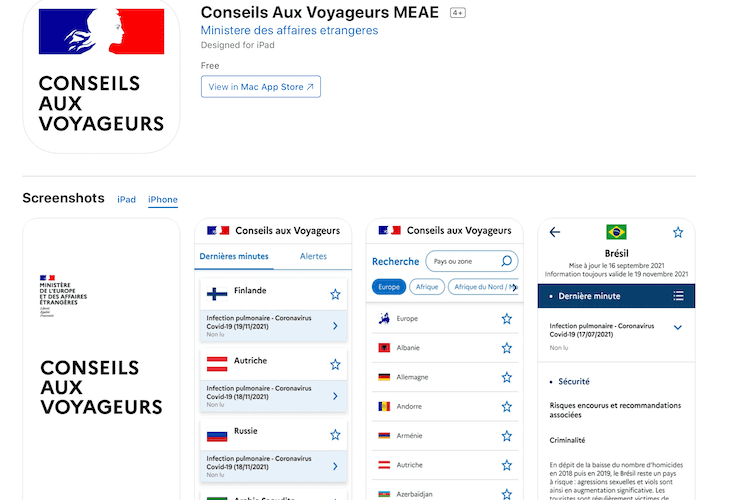The width and height of the screenshot is (745, 500).
Task: Open the Ministere des affaires etrangeres developer link
Action: (x=289, y=30)
